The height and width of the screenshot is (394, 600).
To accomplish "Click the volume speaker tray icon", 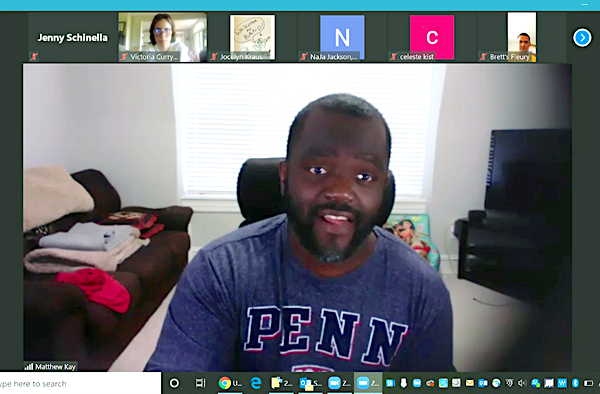I will pyautogui.click(x=522, y=383).
